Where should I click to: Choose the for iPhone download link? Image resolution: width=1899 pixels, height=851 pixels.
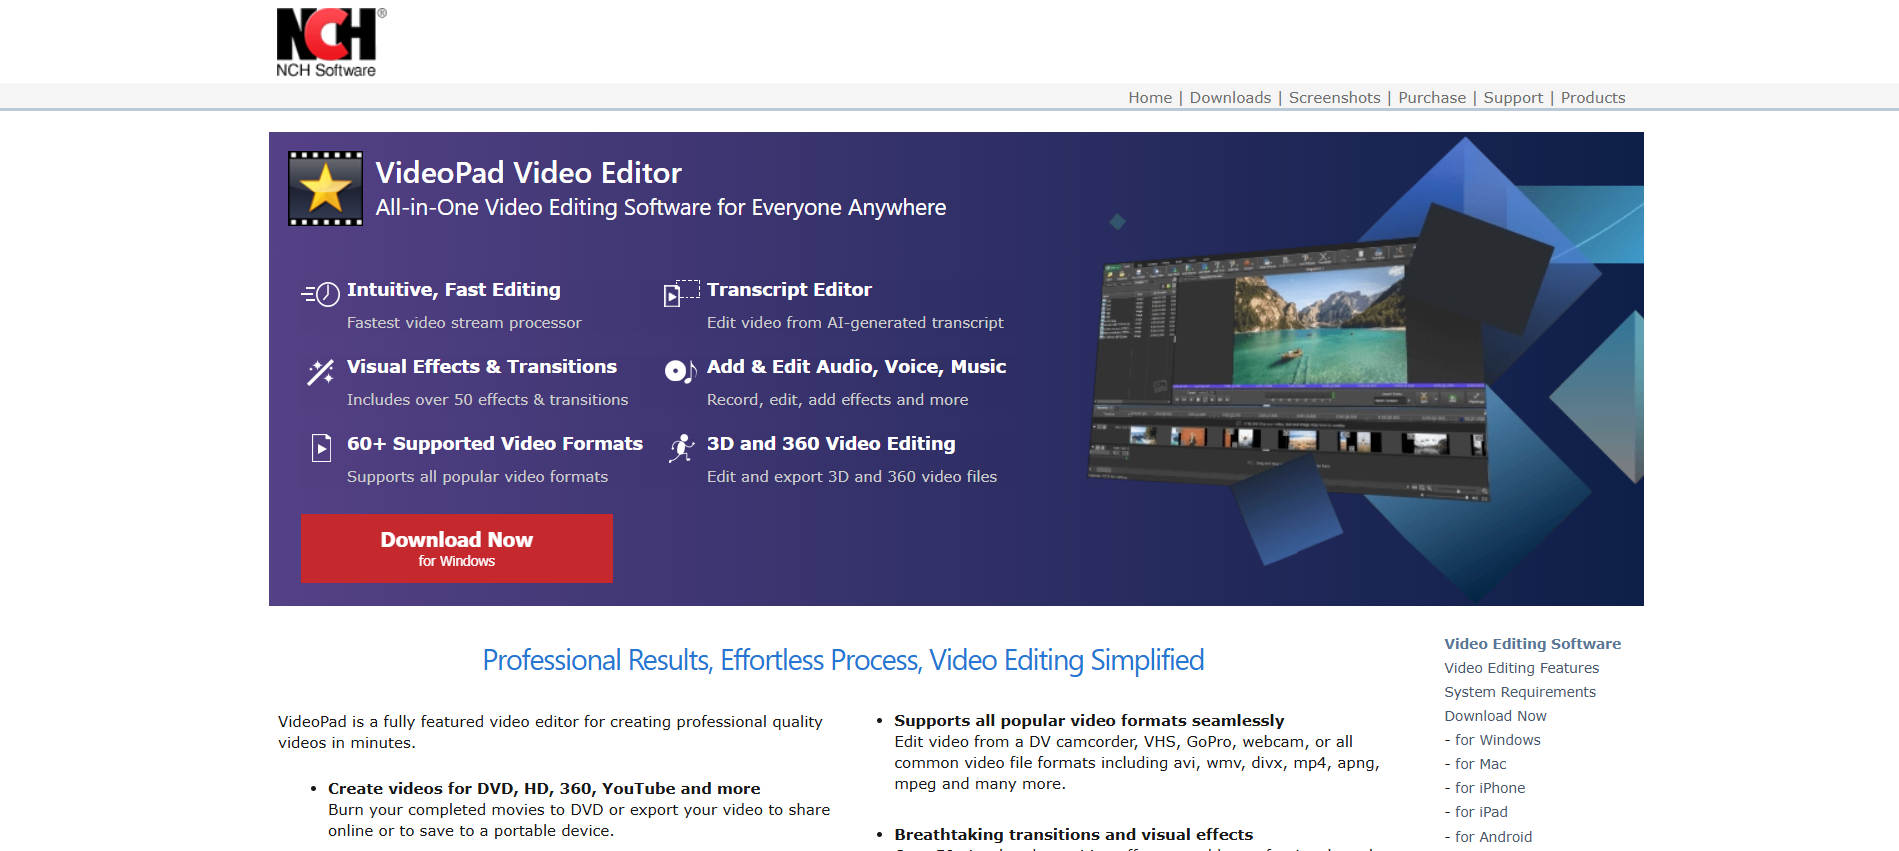click(1489, 788)
